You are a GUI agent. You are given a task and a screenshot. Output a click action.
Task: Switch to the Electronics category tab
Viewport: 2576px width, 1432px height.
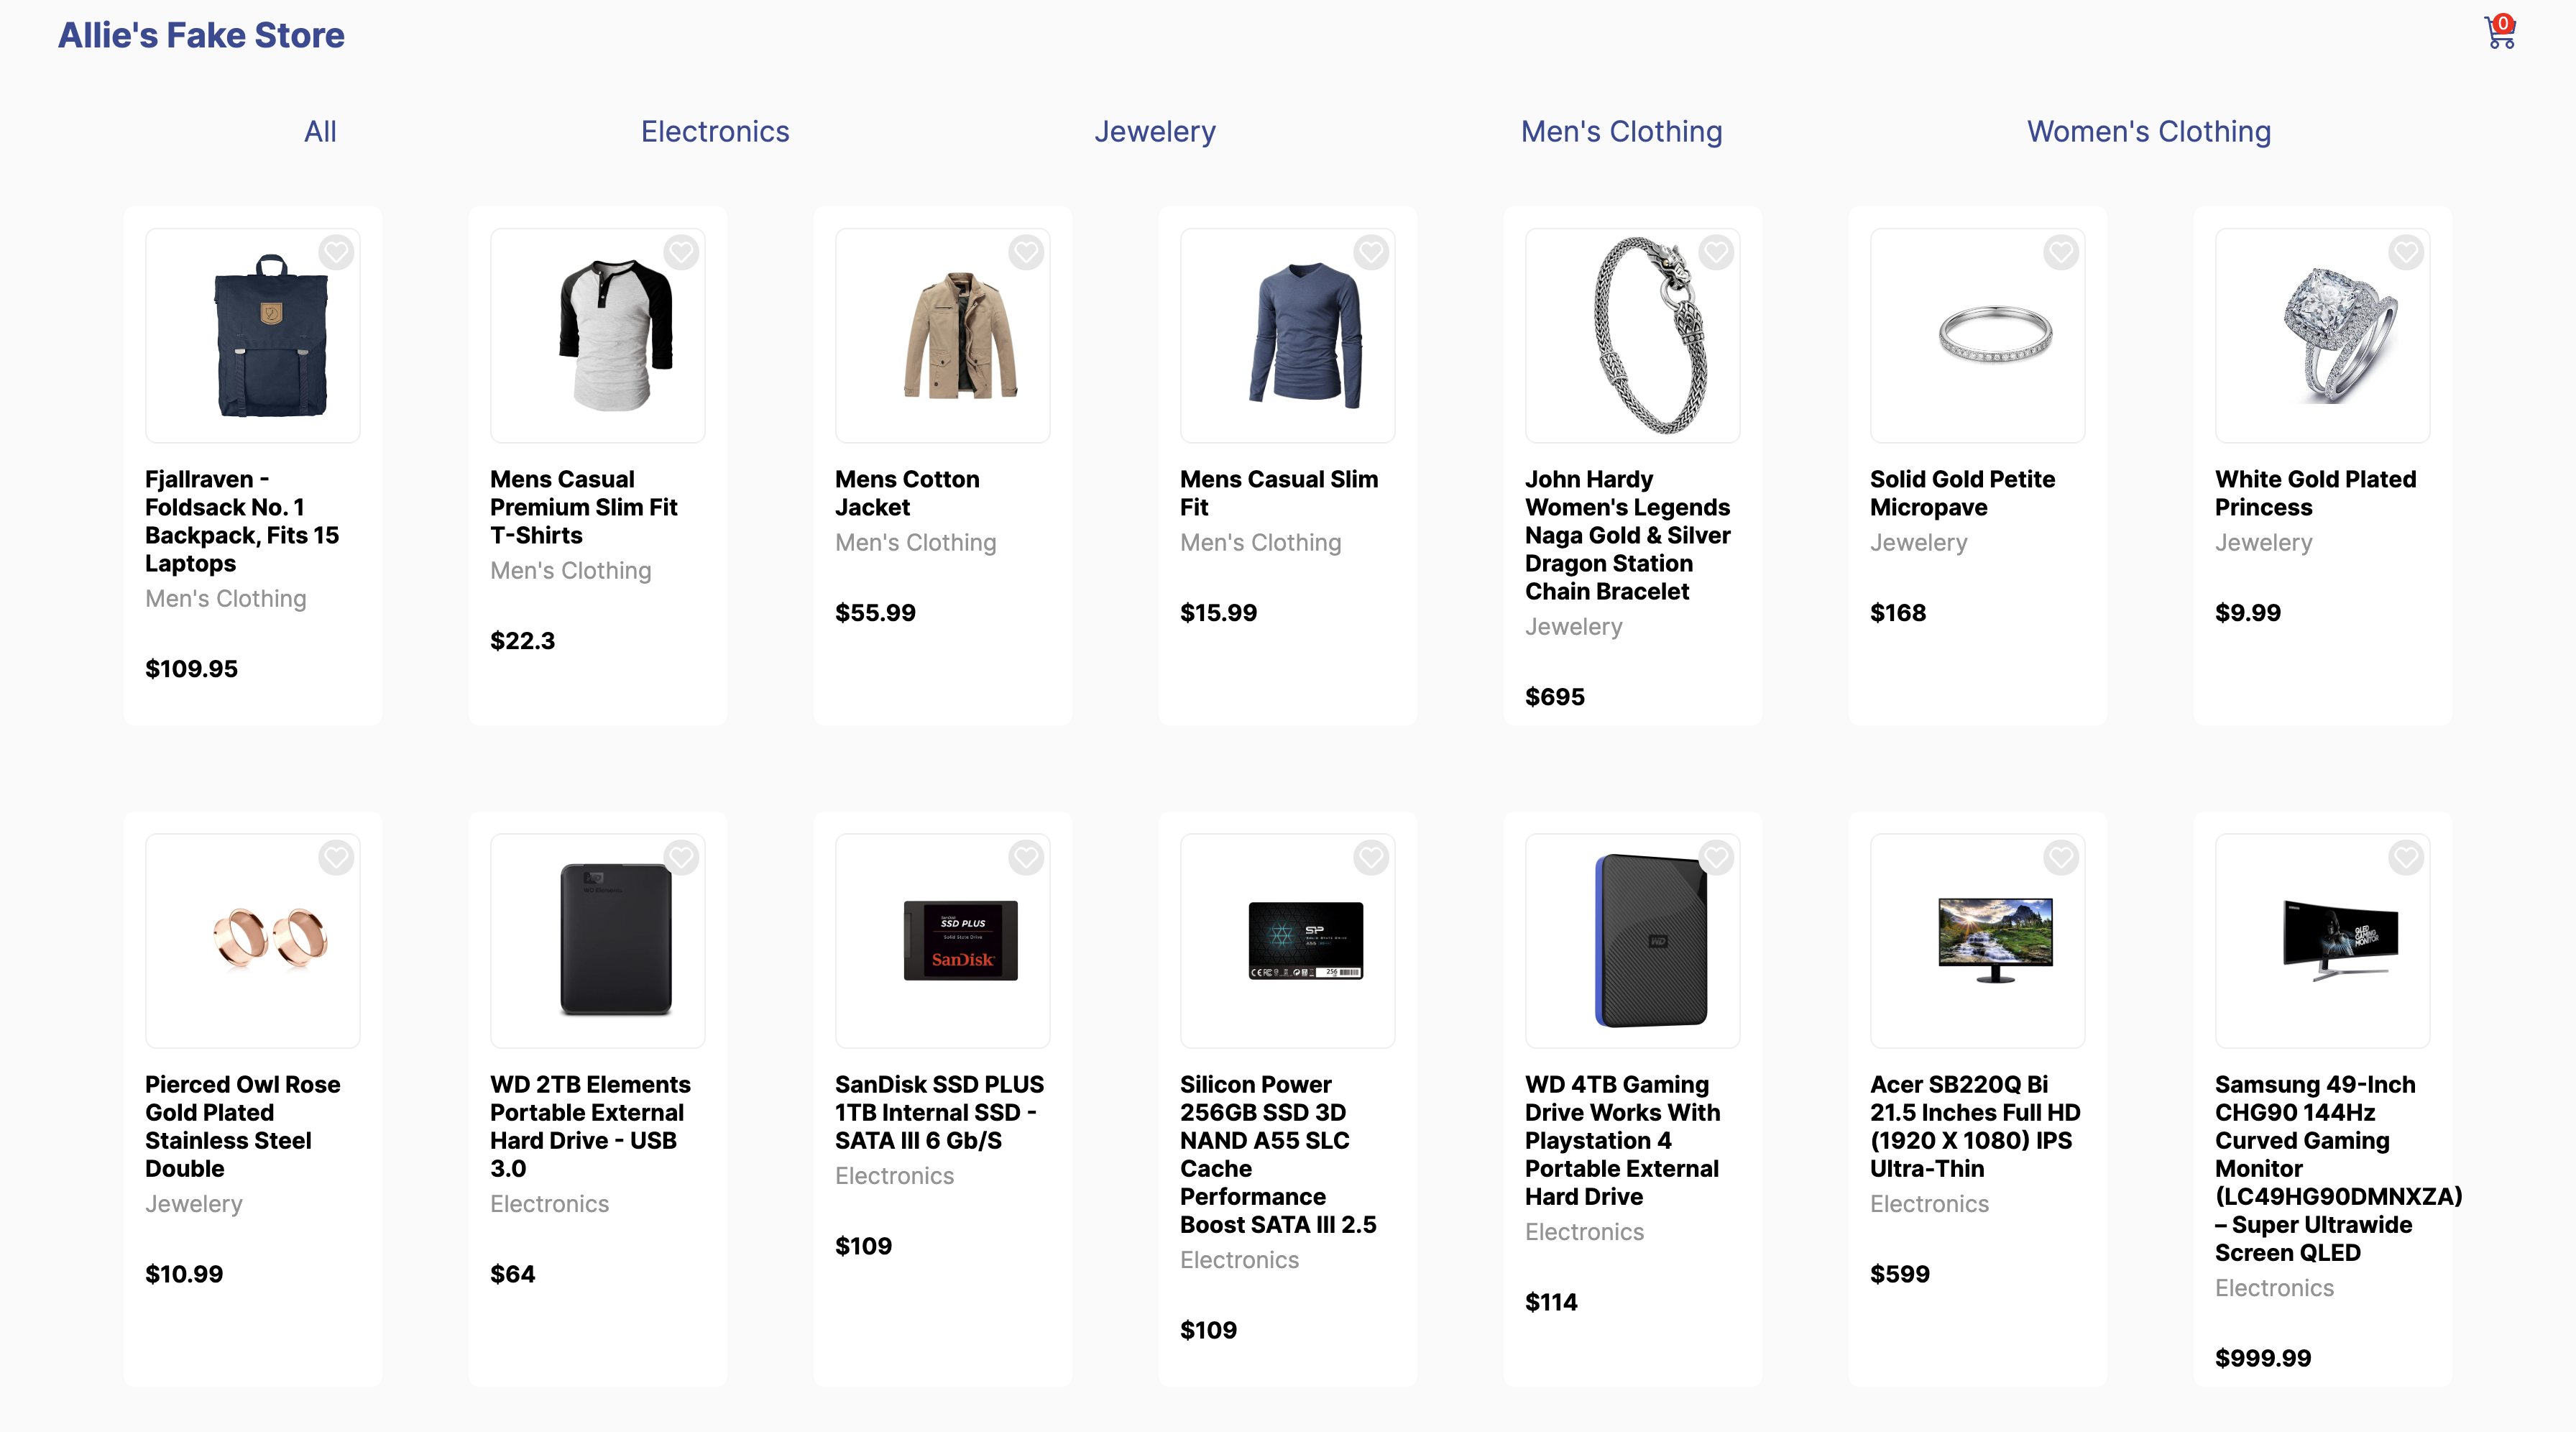[x=715, y=132]
